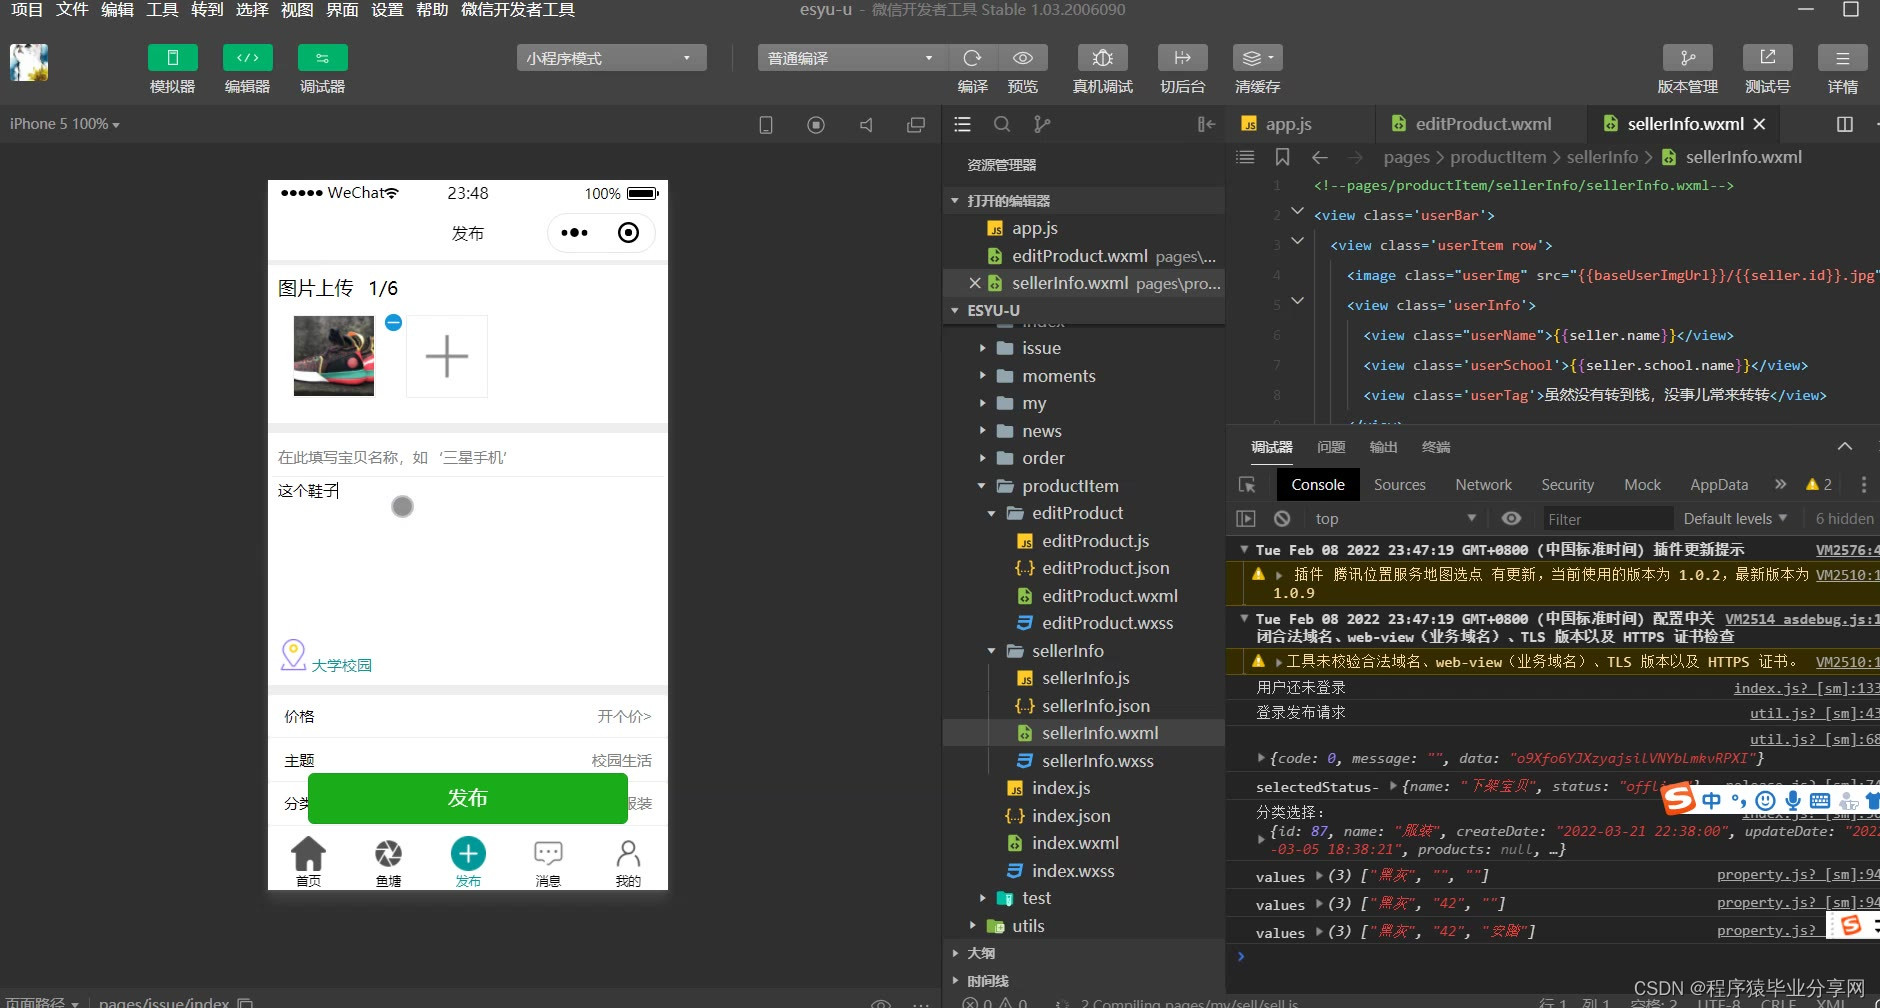
Task: Click the clear console icon
Action: coord(1282,519)
